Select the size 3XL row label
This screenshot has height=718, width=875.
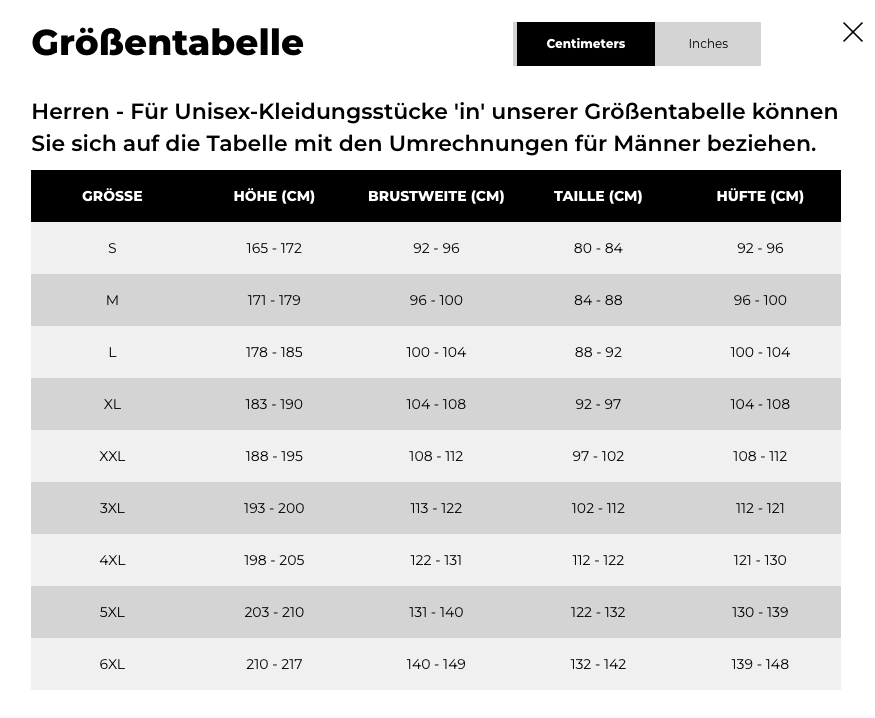tap(112, 508)
